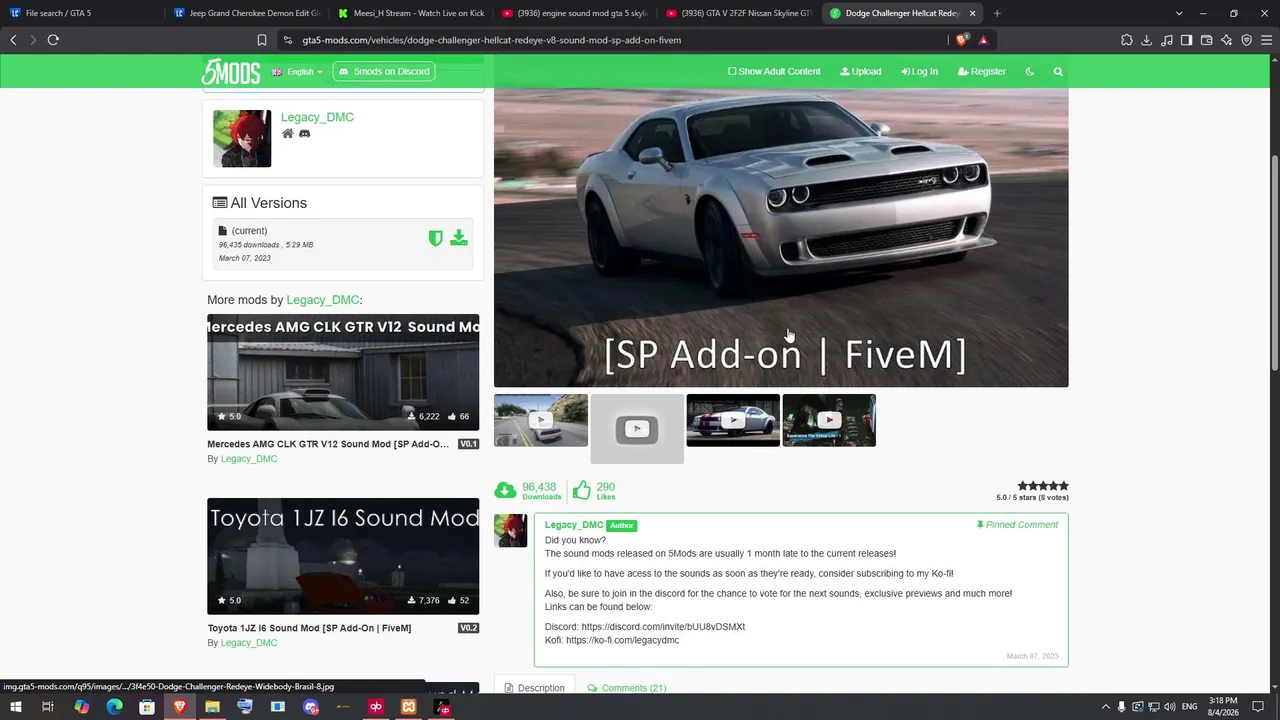Switch to the Comments (21) tab
This screenshot has height=720, width=1280.
(627, 688)
